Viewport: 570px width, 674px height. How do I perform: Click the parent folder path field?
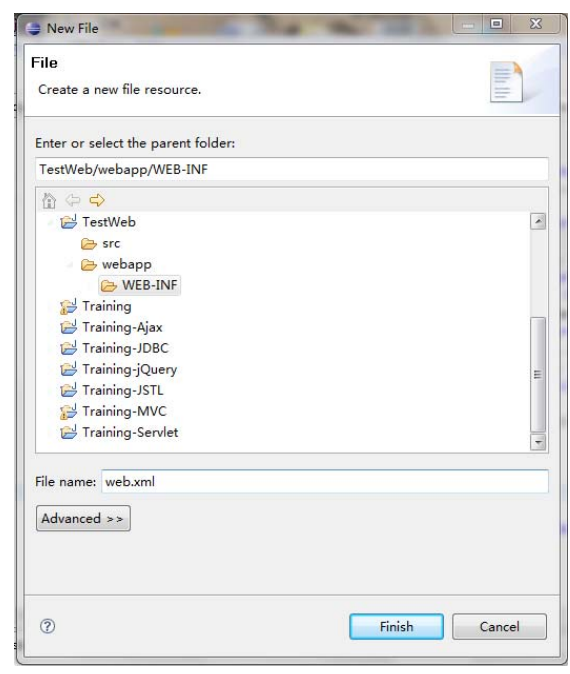[292, 169]
